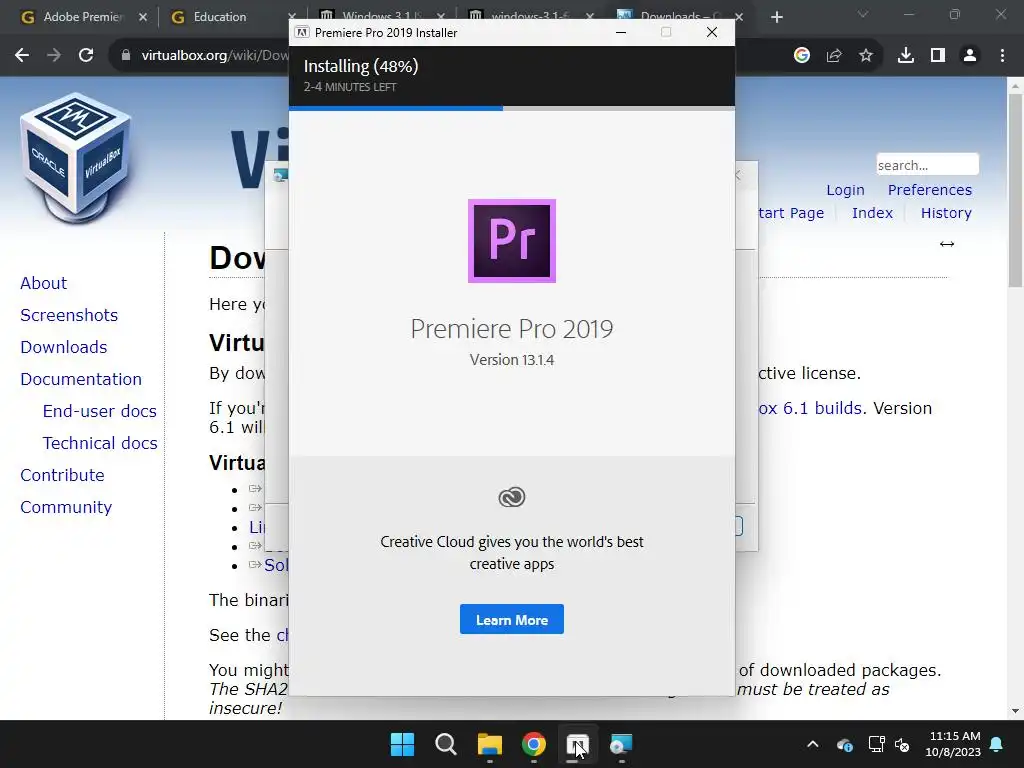The width and height of the screenshot is (1024, 768).
Task: Open Chrome downloads icon
Action: (x=906, y=56)
